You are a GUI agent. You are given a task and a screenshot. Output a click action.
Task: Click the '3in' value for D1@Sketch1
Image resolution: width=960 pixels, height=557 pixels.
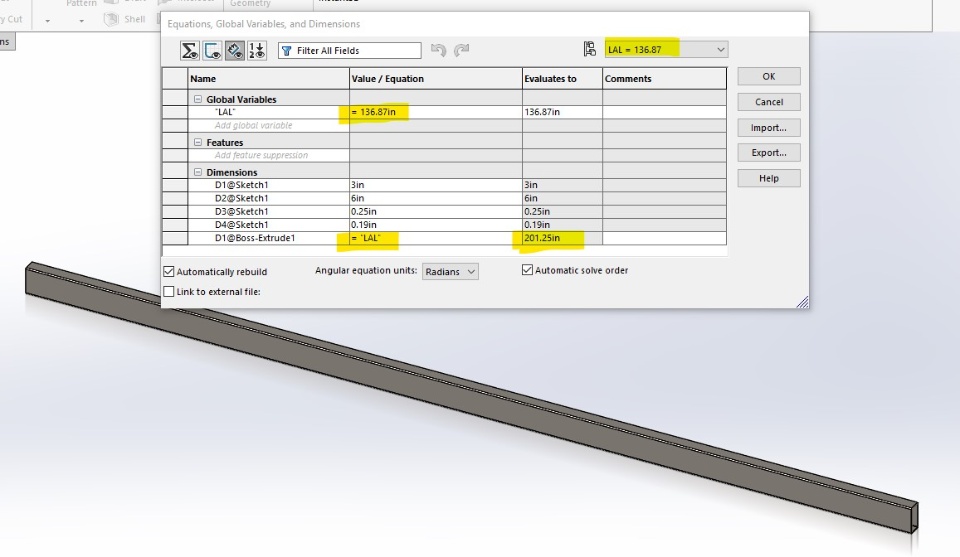pyautogui.click(x=436, y=185)
